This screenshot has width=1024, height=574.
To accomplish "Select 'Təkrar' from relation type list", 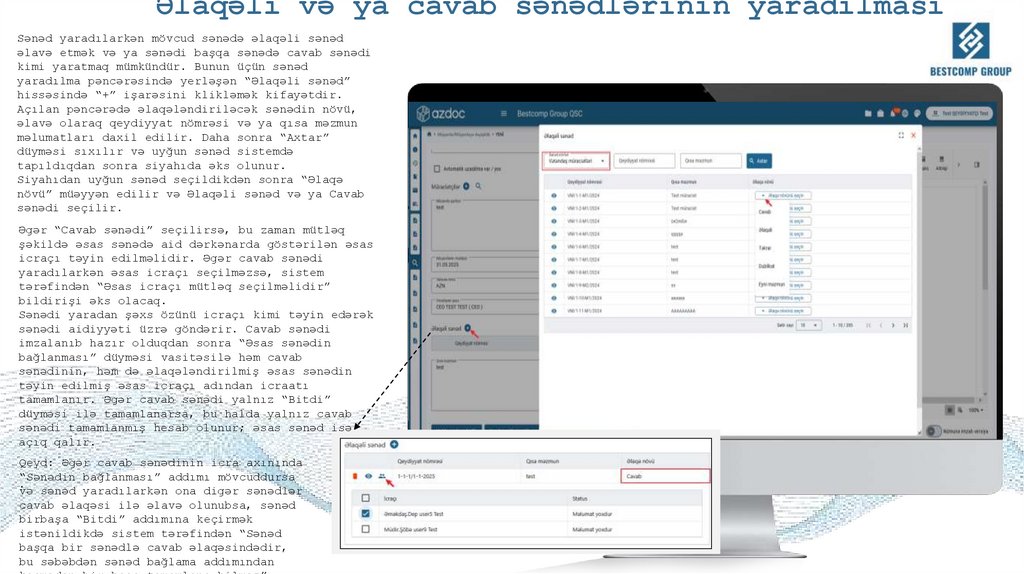I will [x=765, y=248].
